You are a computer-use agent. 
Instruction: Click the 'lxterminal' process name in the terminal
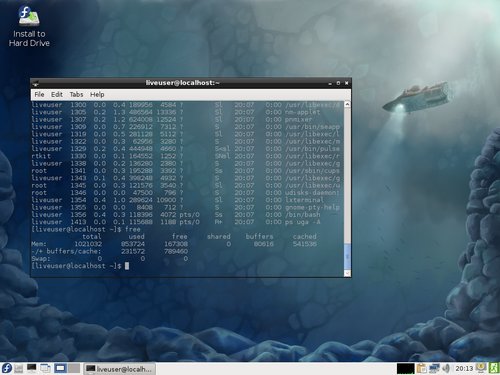[x=304, y=200]
